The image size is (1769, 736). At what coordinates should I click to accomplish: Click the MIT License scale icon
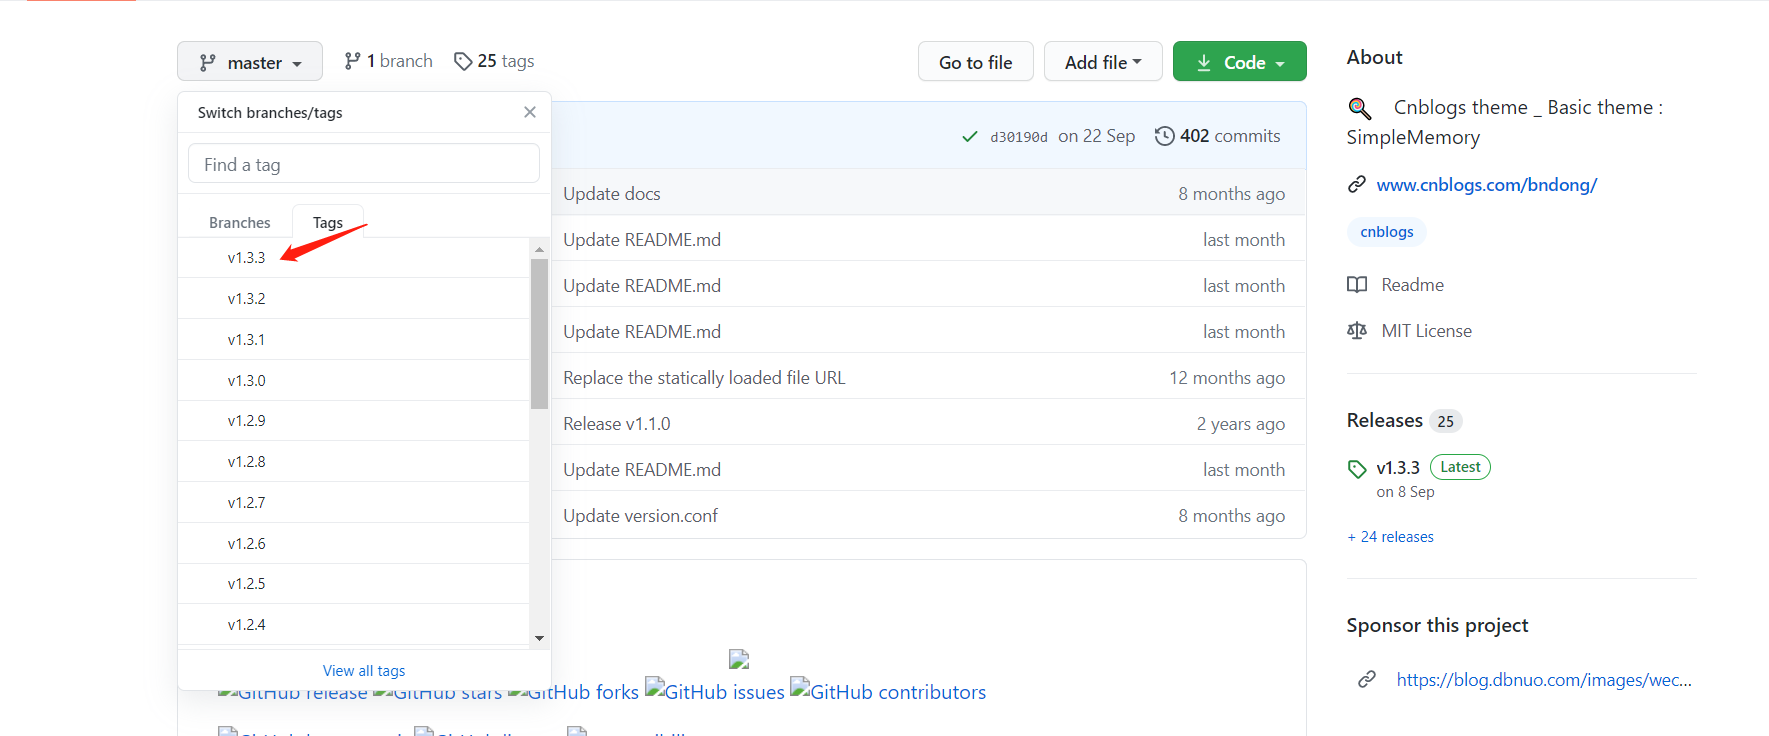(x=1357, y=331)
